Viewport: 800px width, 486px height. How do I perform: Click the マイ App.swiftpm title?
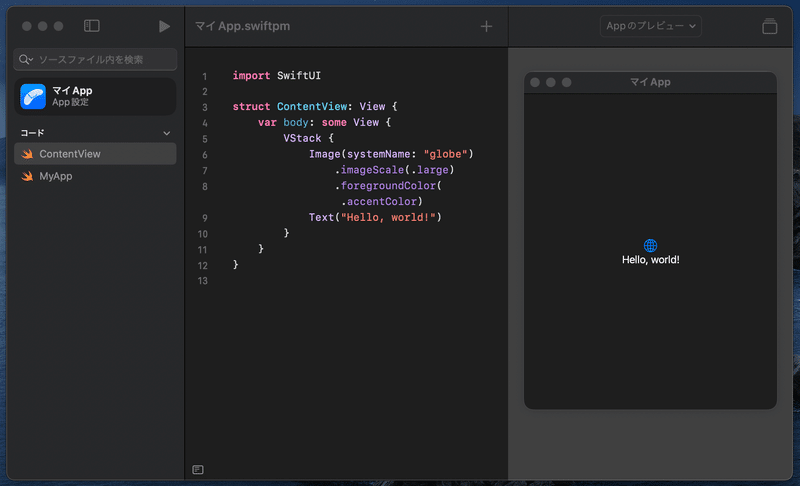[243, 26]
